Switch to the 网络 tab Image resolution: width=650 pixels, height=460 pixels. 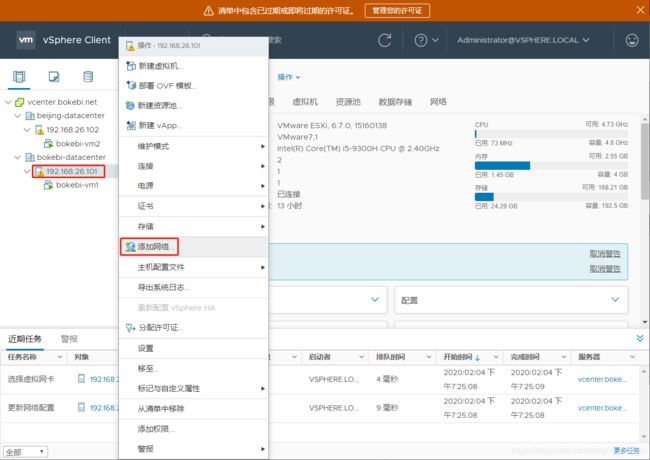point(438,102)
